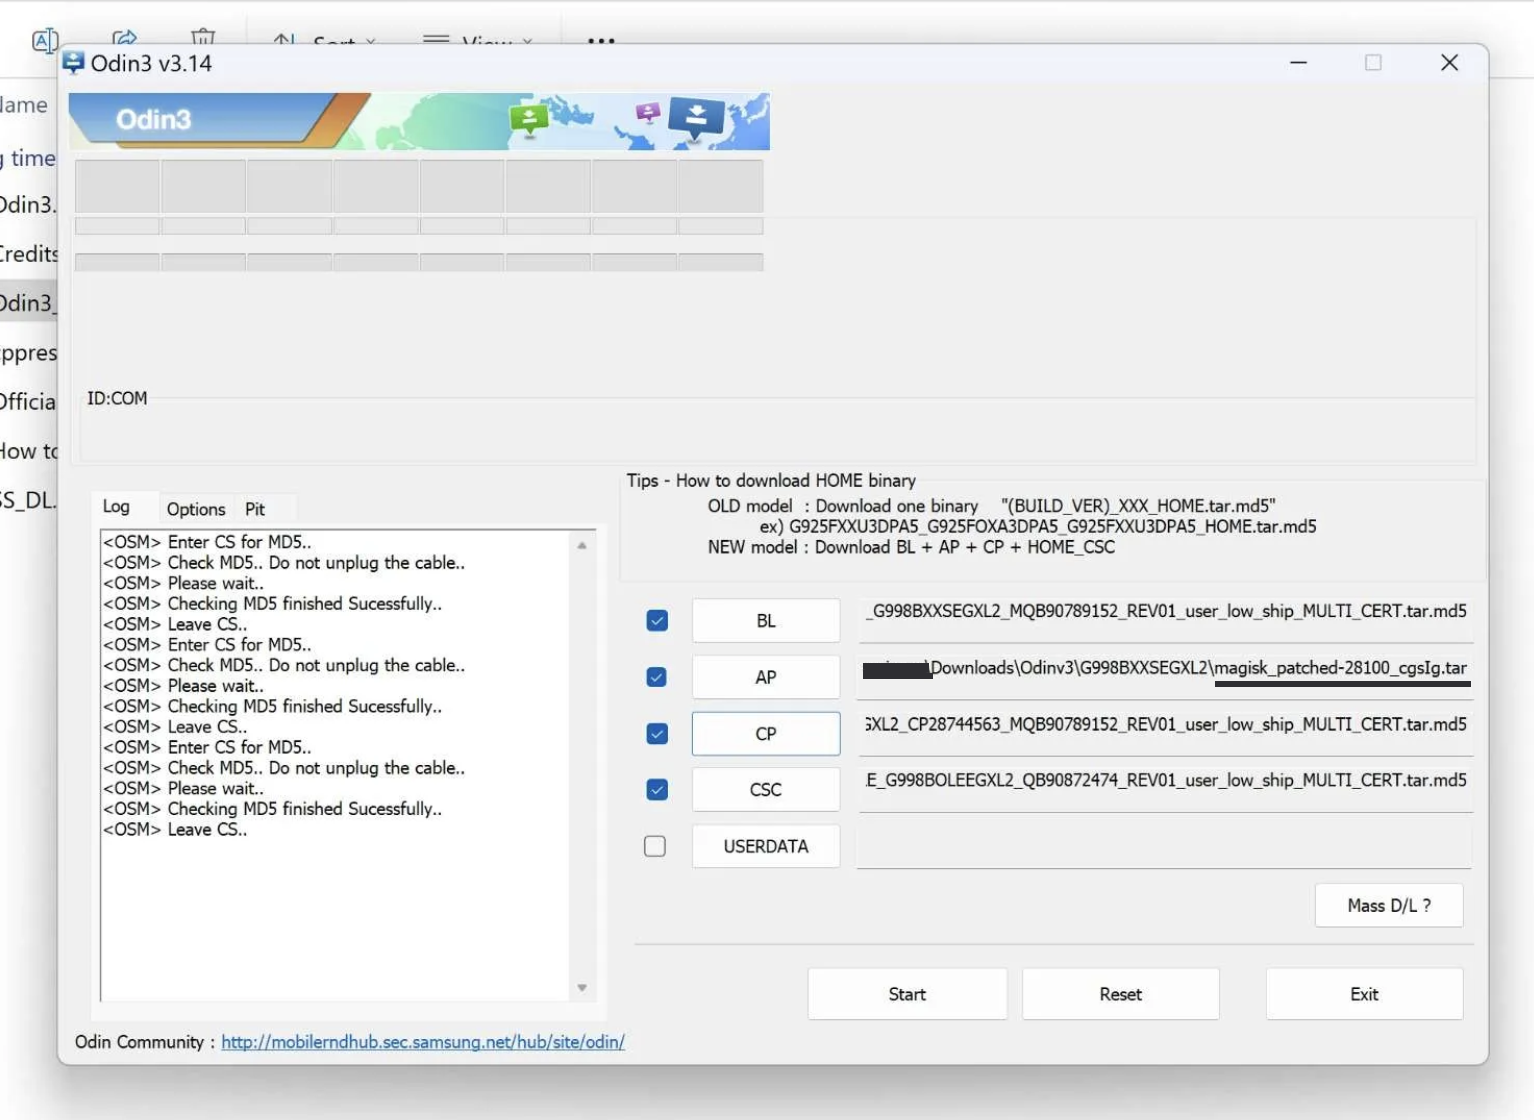Click the last 'Leave CS..' log line
This screenshot has width=1534, height=1120.
click(x=175, y=829)
